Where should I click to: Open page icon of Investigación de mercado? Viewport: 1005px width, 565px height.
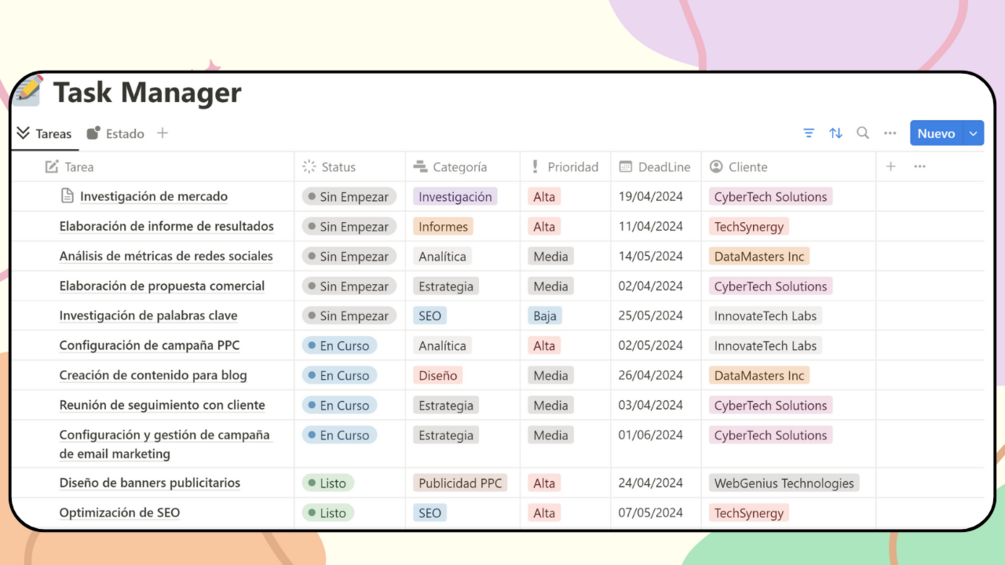coord(67,196)
